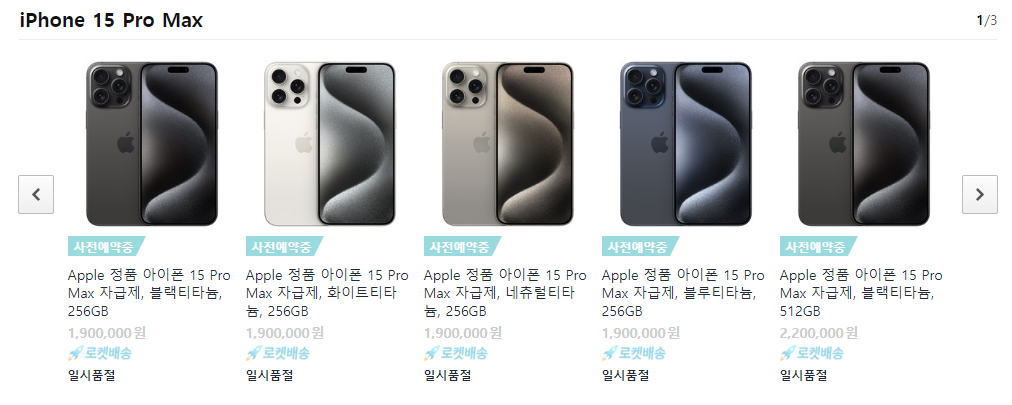The width and height of the screenshot is (1012, 405).
Task: Open the Natural Titanium 256GB phone image
Action: coord(508,144)
